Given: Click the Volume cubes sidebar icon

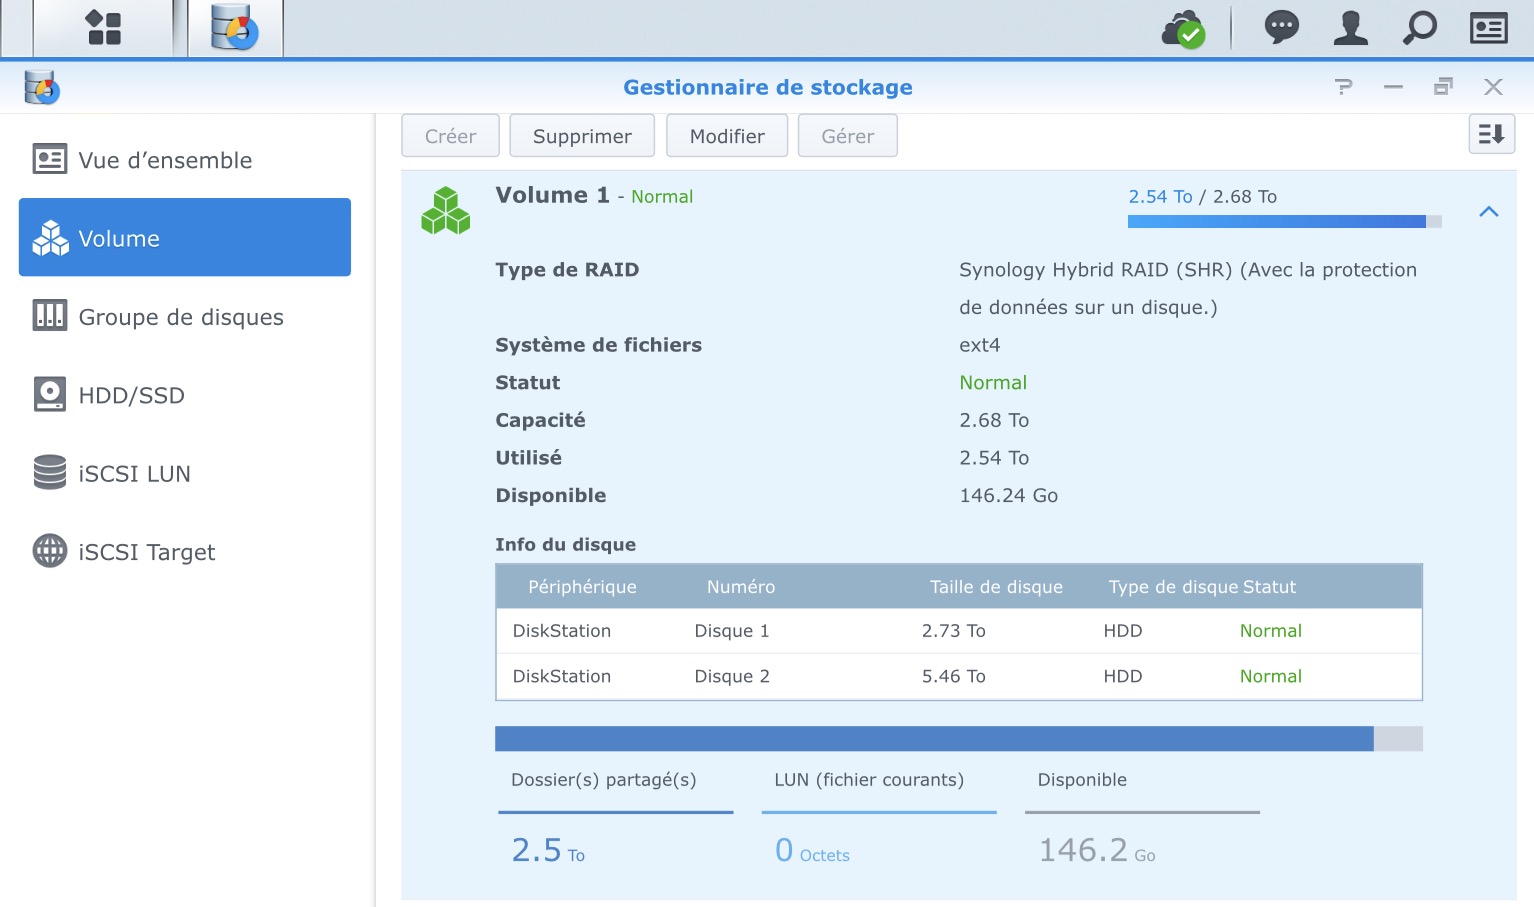Looking at the screenshot, I should (51, 238).
